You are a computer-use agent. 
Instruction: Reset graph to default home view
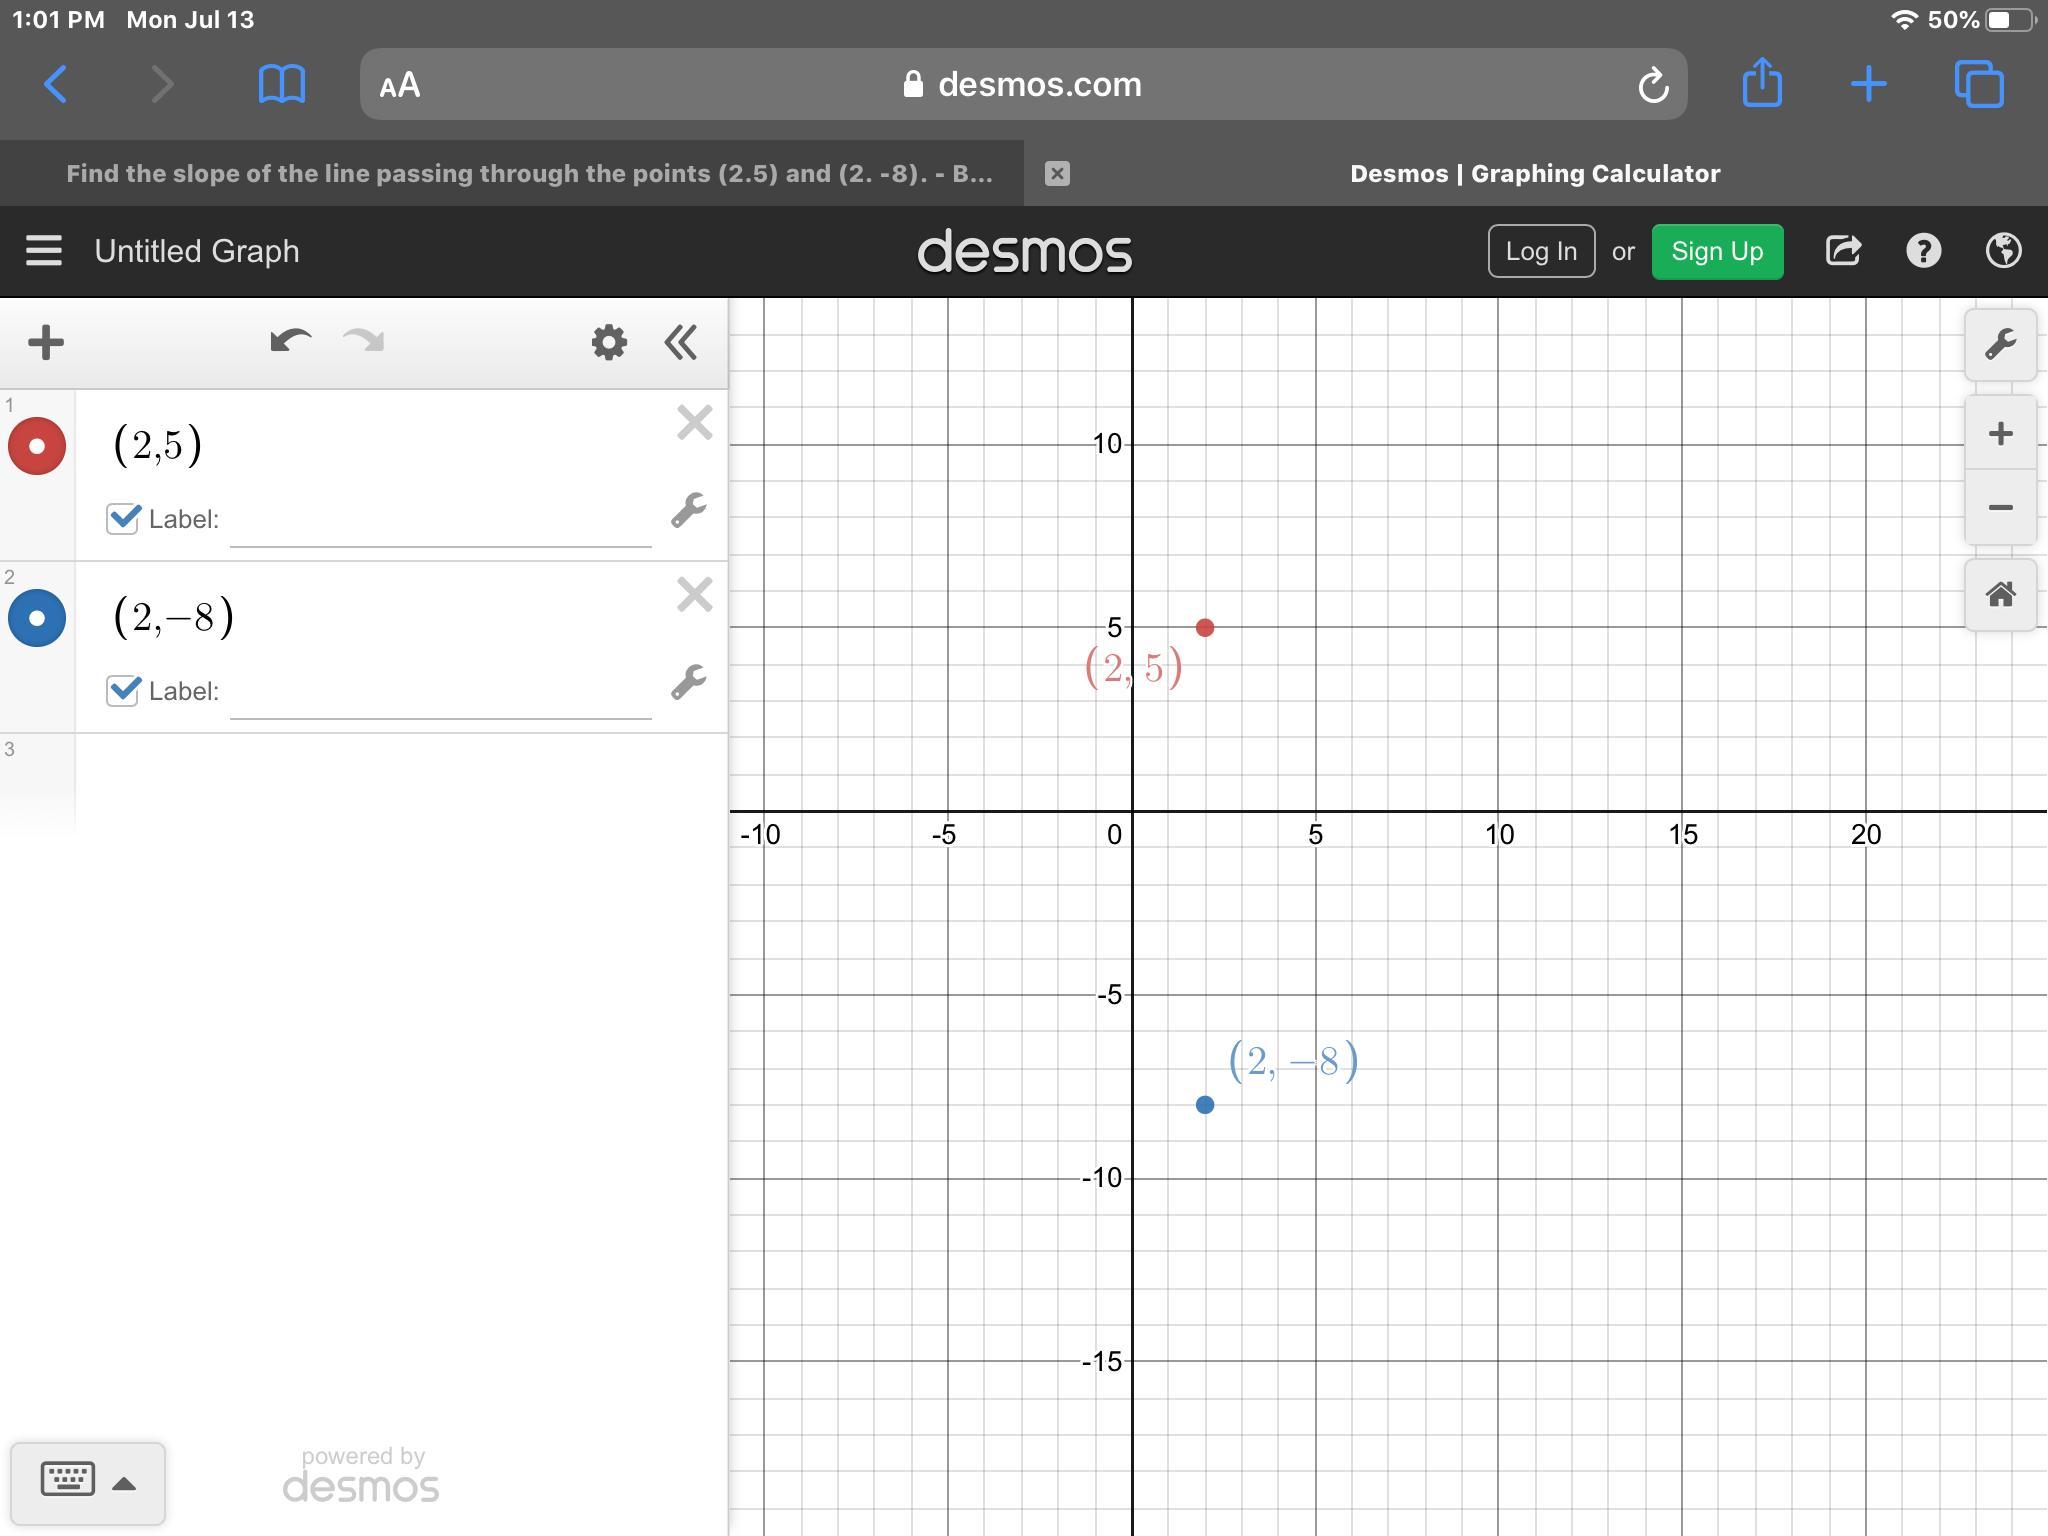2000,595
